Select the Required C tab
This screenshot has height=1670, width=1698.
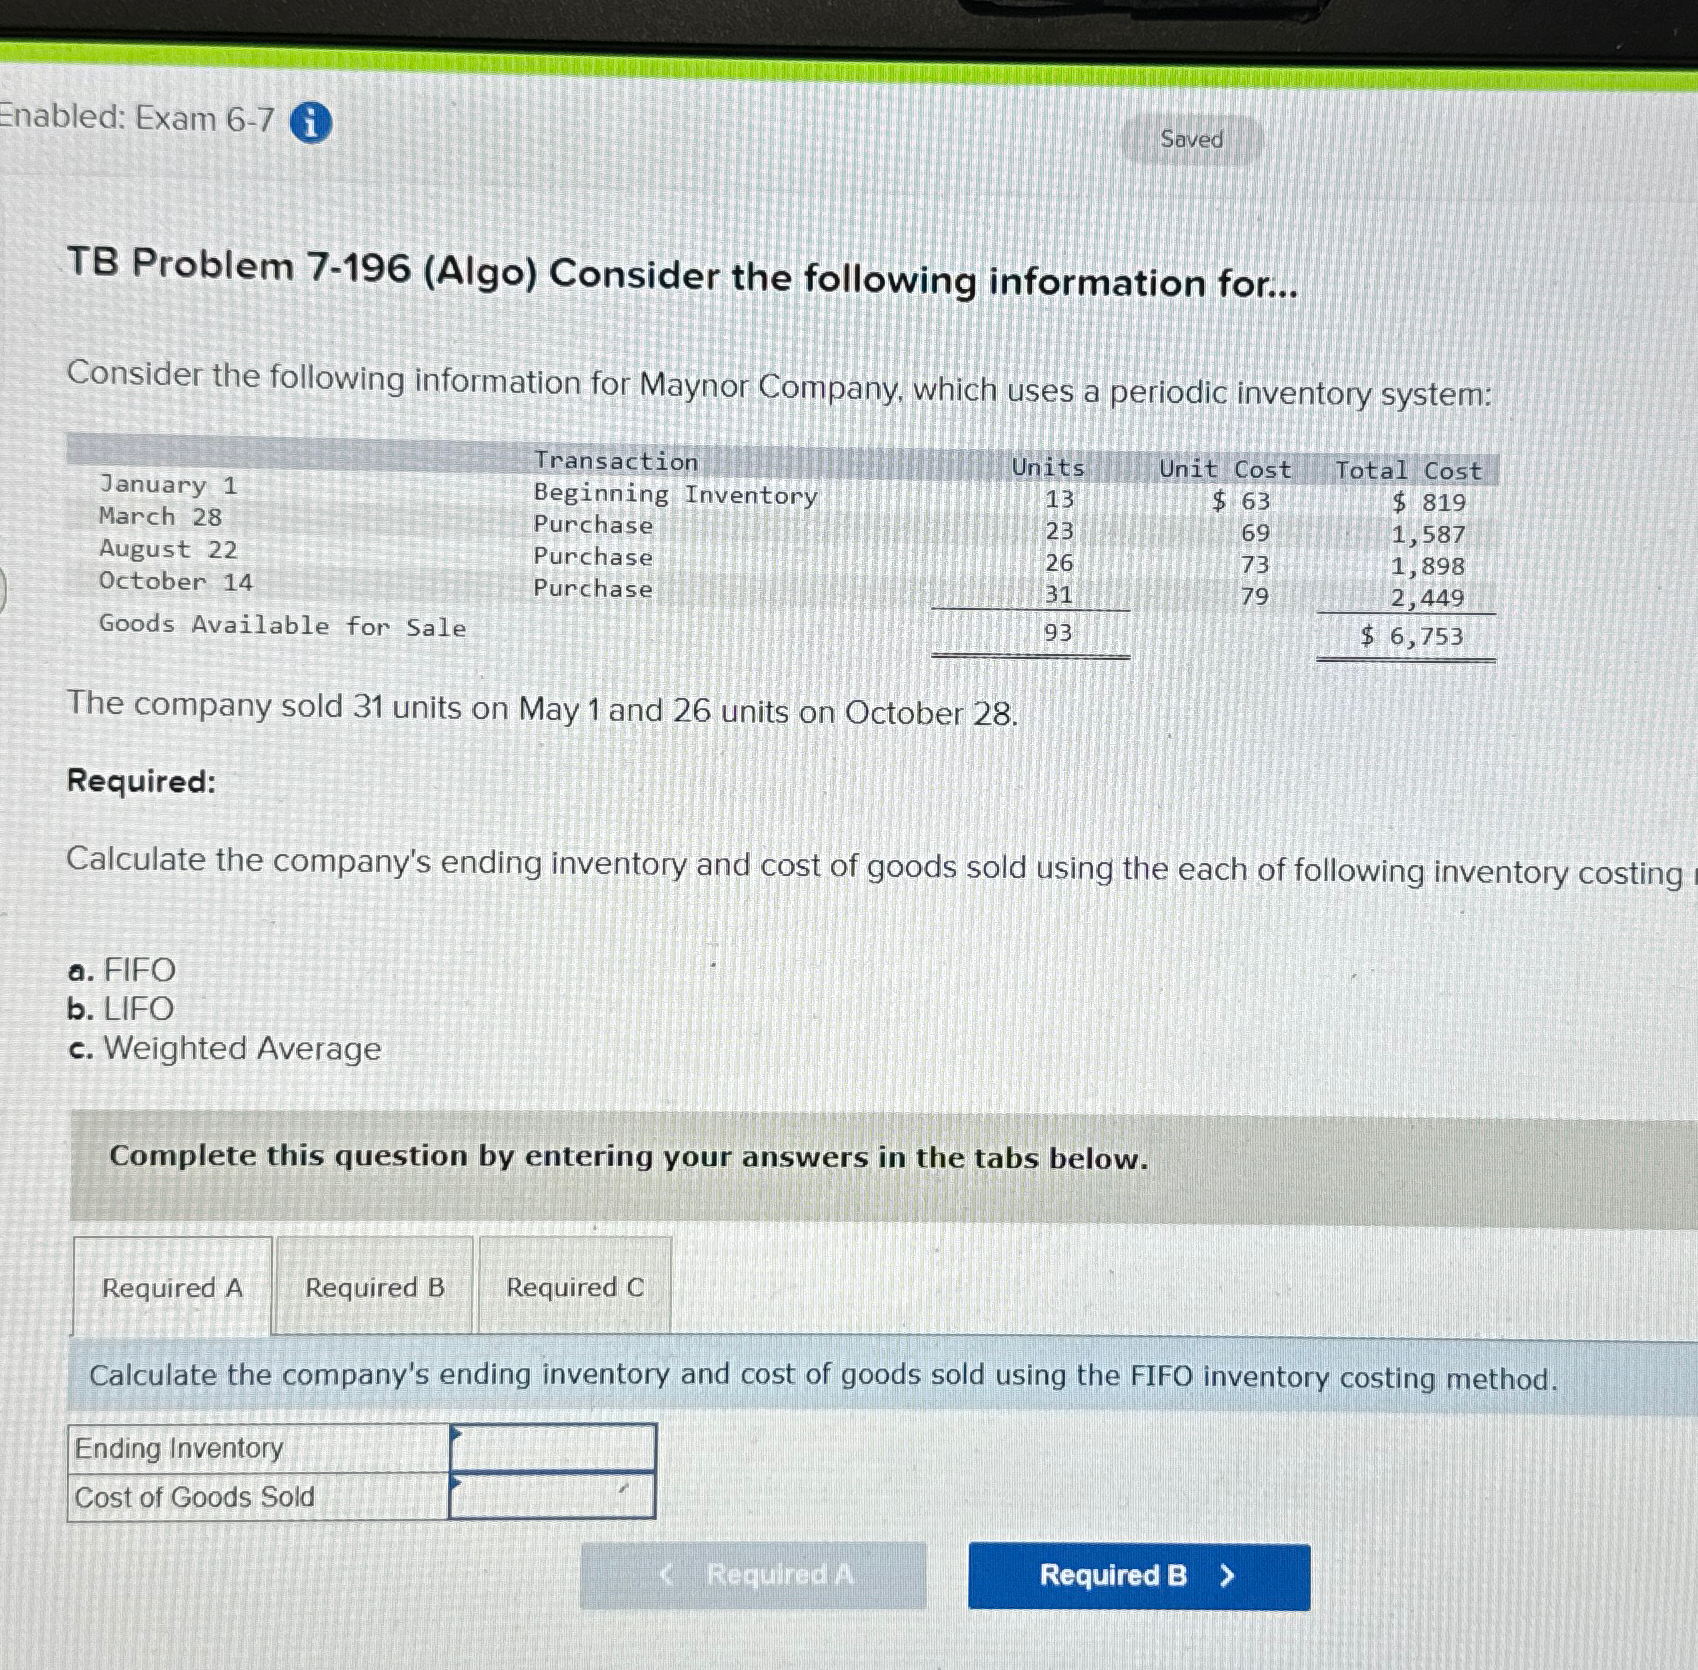(x=575, y=1287)
